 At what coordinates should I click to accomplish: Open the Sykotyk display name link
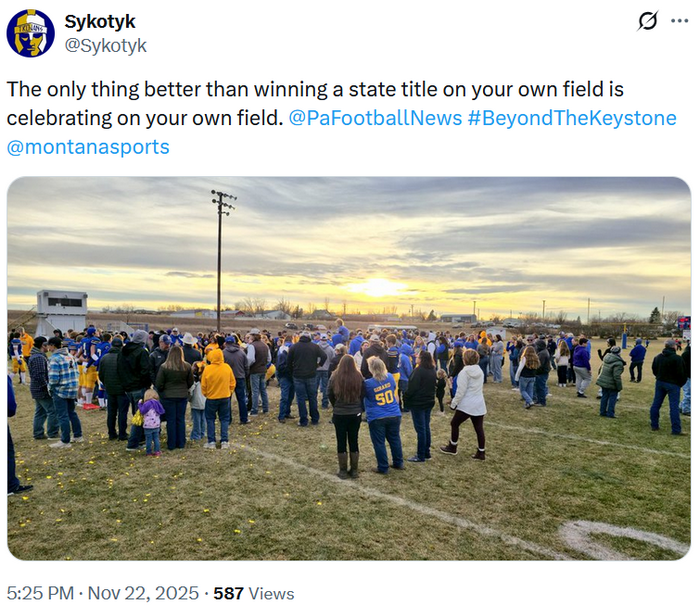coord(100,22)
